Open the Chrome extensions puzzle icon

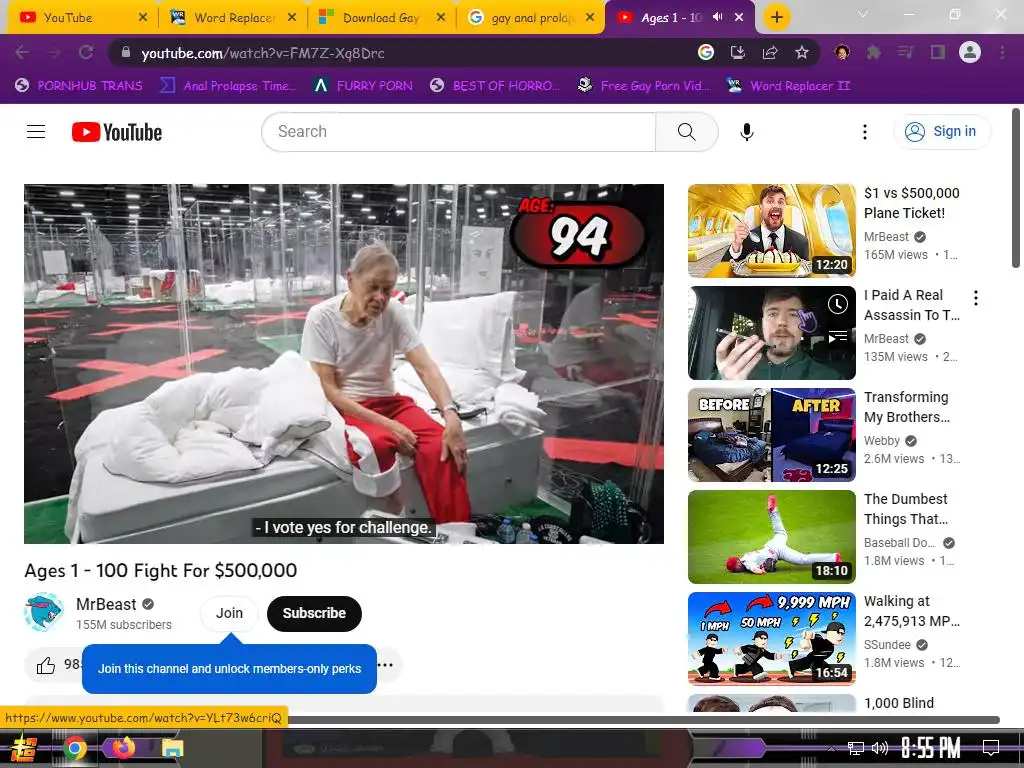(874, 53)
